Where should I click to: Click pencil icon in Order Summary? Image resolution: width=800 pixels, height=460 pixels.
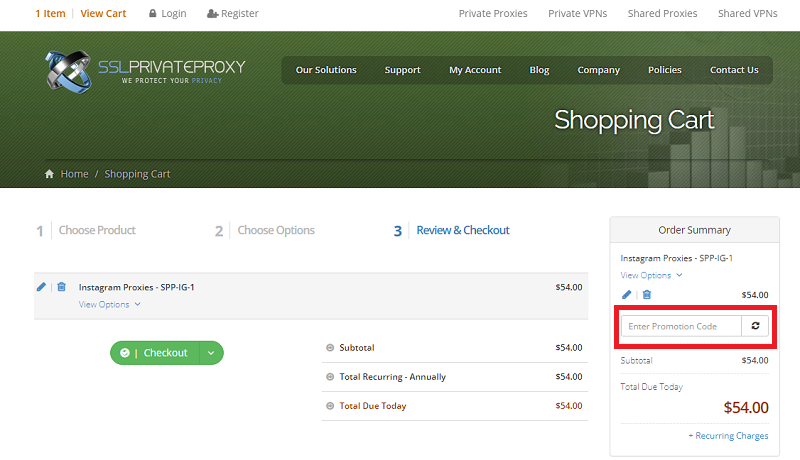[x=627, y=294]
